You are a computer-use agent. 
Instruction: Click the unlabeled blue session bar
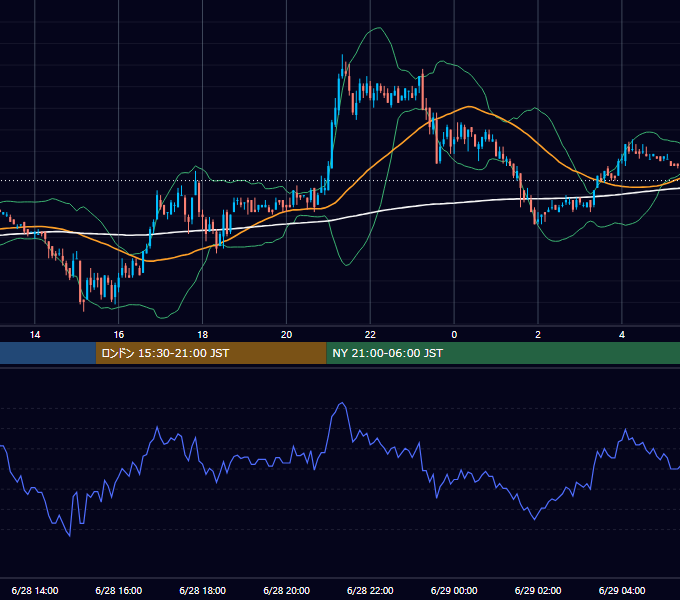click(x=48, y=353)
